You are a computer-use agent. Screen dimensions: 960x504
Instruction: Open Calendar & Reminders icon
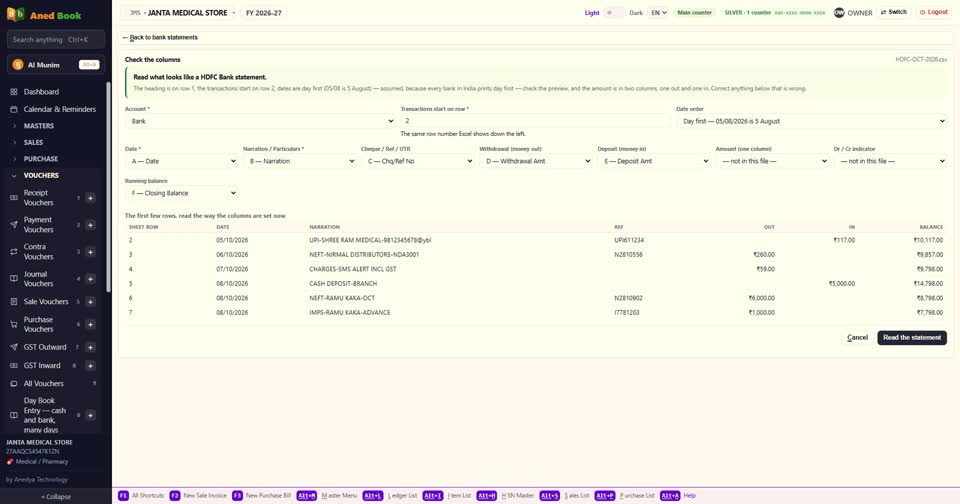[13, 109]
